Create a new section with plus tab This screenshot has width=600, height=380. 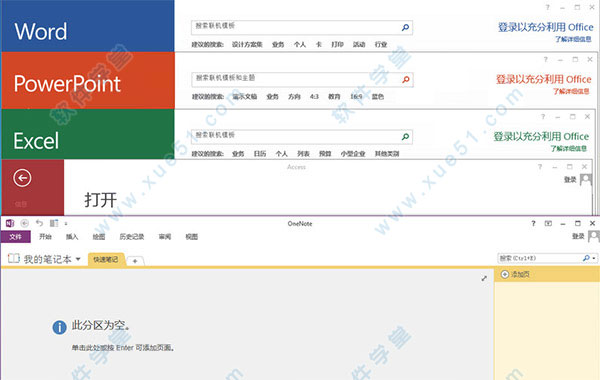tap(135, 261)
